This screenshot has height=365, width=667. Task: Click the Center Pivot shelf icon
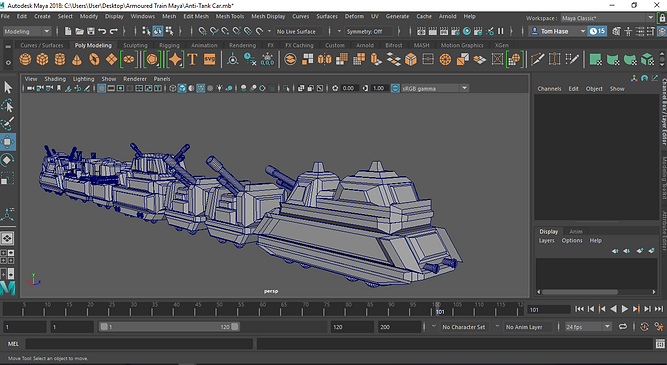point(232,60)
